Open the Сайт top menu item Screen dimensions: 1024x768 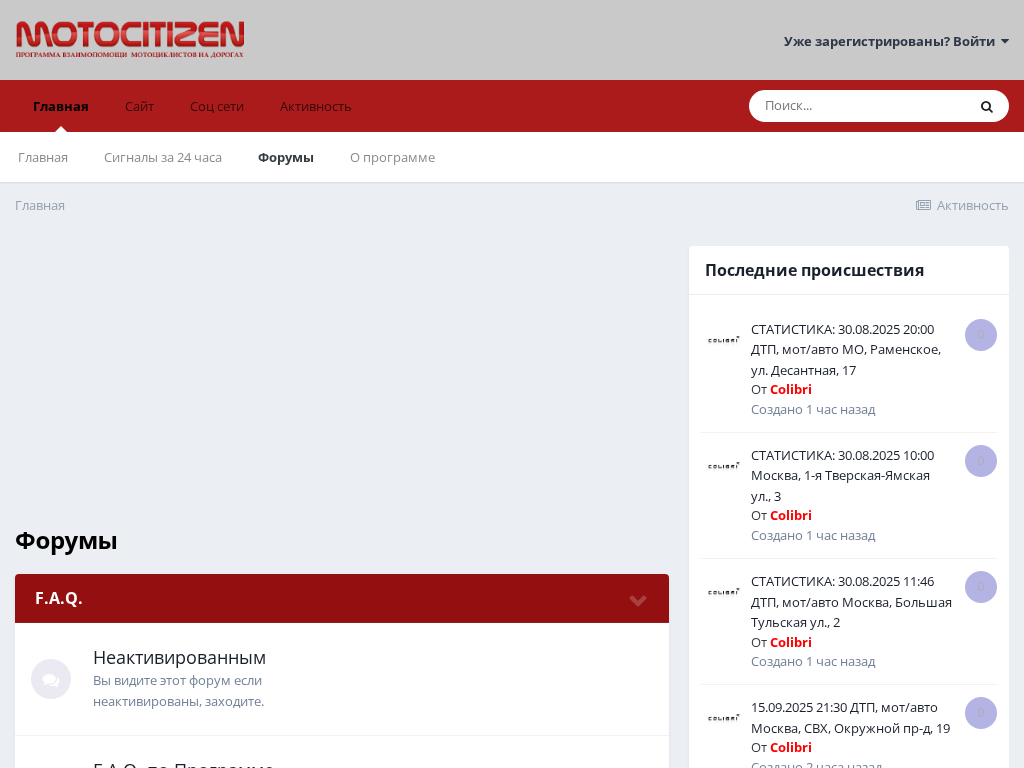click(139, 106)
